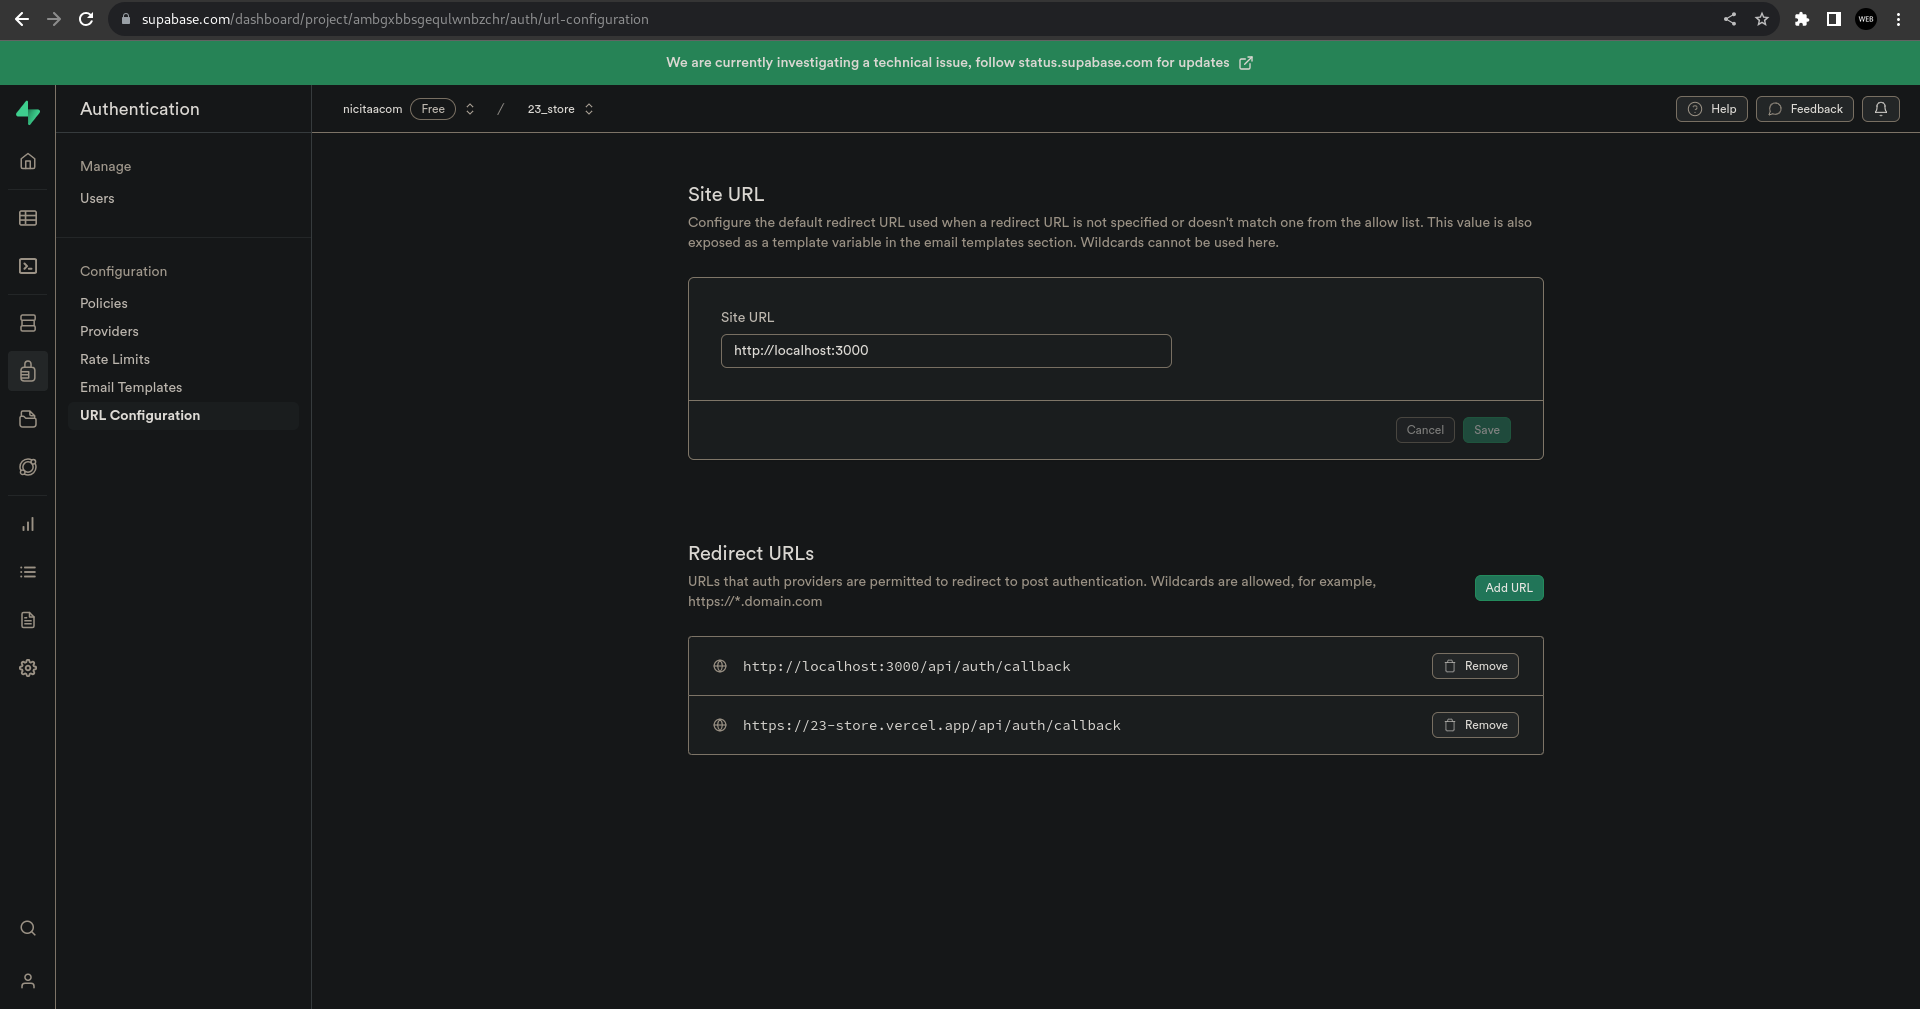Click inside the Site URL input field
Viewport: 1920px width, 1009px height.
(945, 351)
